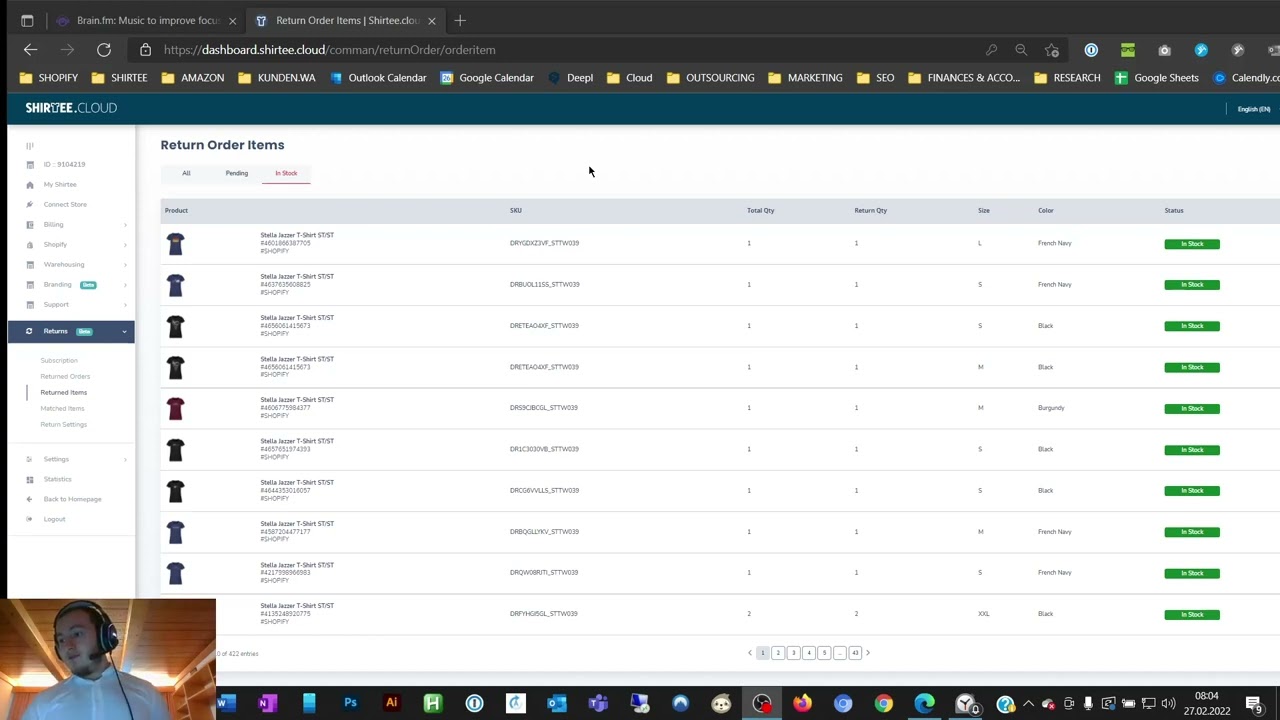
Task: Open Return Settings in sidebar submenu
Action: (x=63, y=424)
